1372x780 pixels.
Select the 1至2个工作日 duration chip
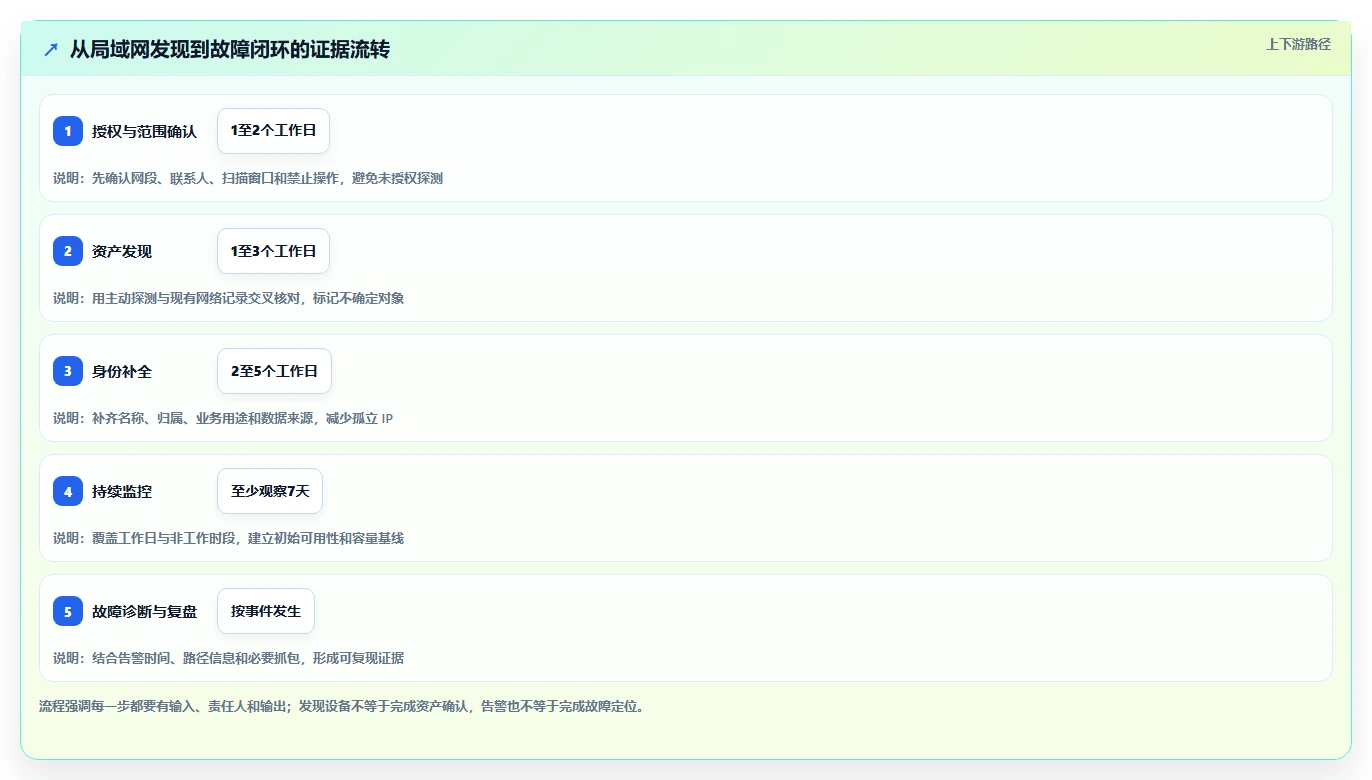click(x=273, y=131)
